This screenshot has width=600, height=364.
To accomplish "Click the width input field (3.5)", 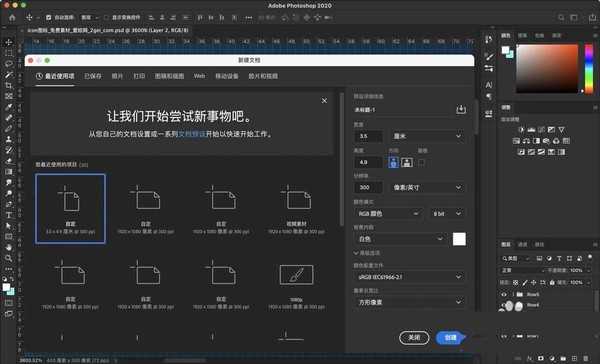I will point(368,136).
